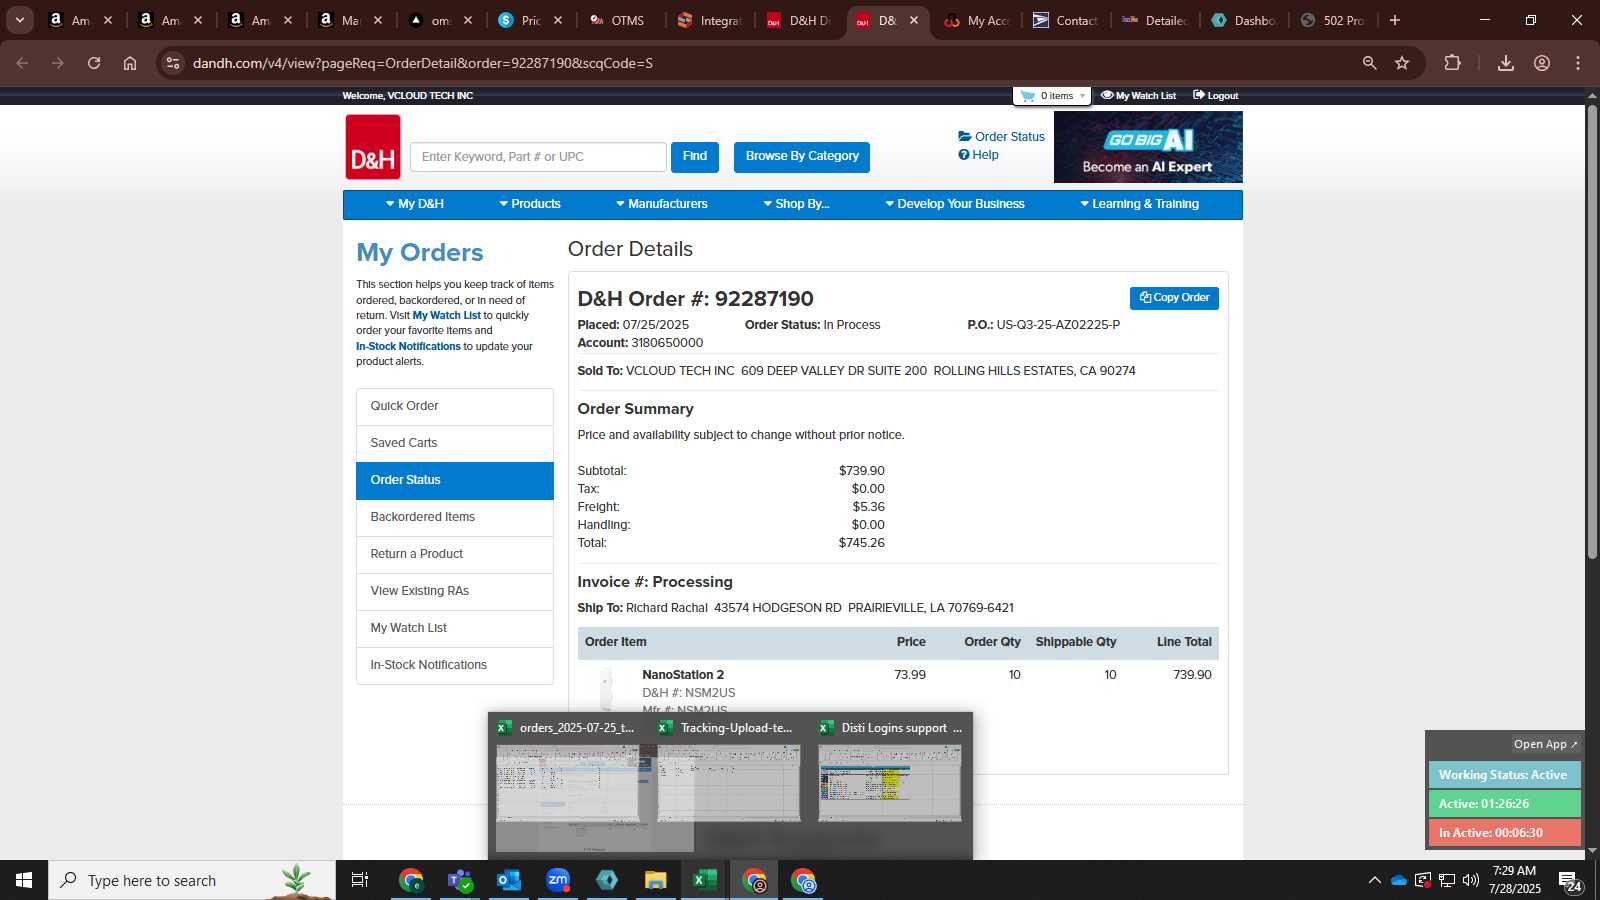Switch to the Contact tab
The height and width of the screenshot is (900, 1600).
coord(1066,20)
